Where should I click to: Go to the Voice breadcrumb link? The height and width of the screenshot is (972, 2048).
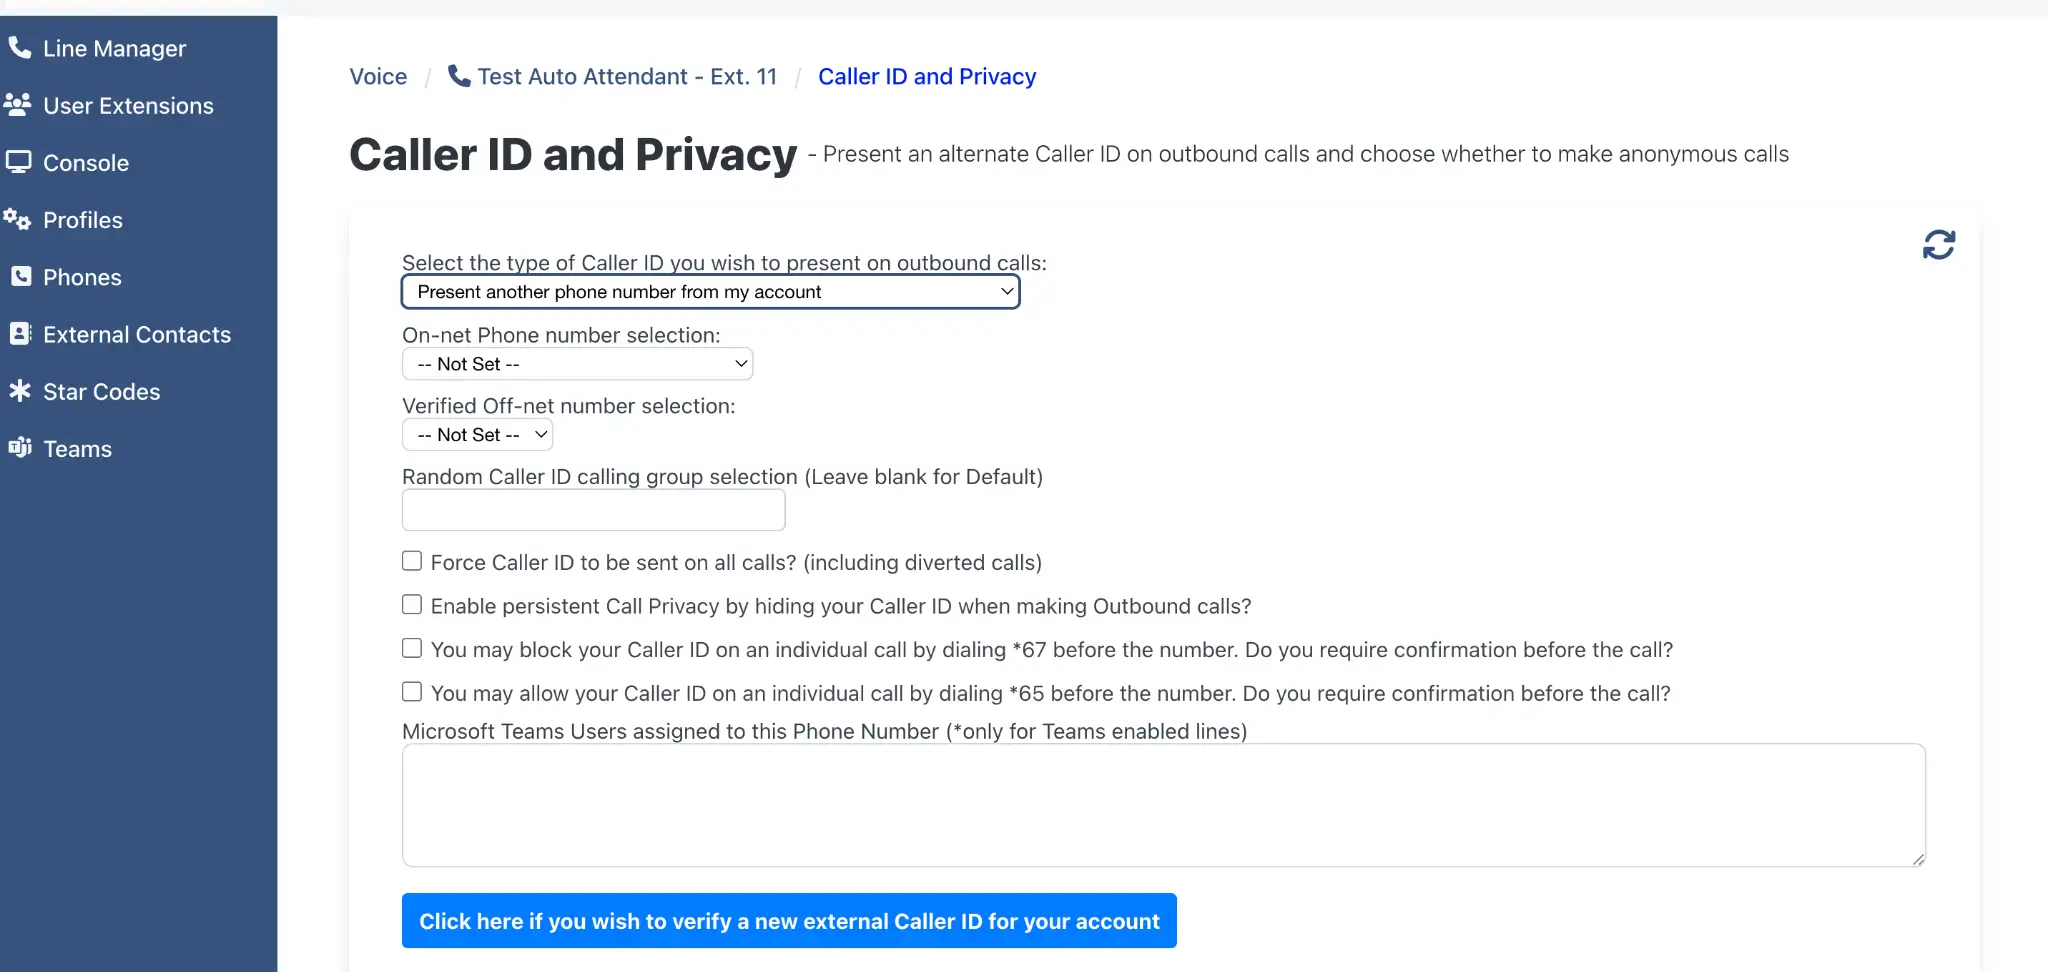(377, 76)
